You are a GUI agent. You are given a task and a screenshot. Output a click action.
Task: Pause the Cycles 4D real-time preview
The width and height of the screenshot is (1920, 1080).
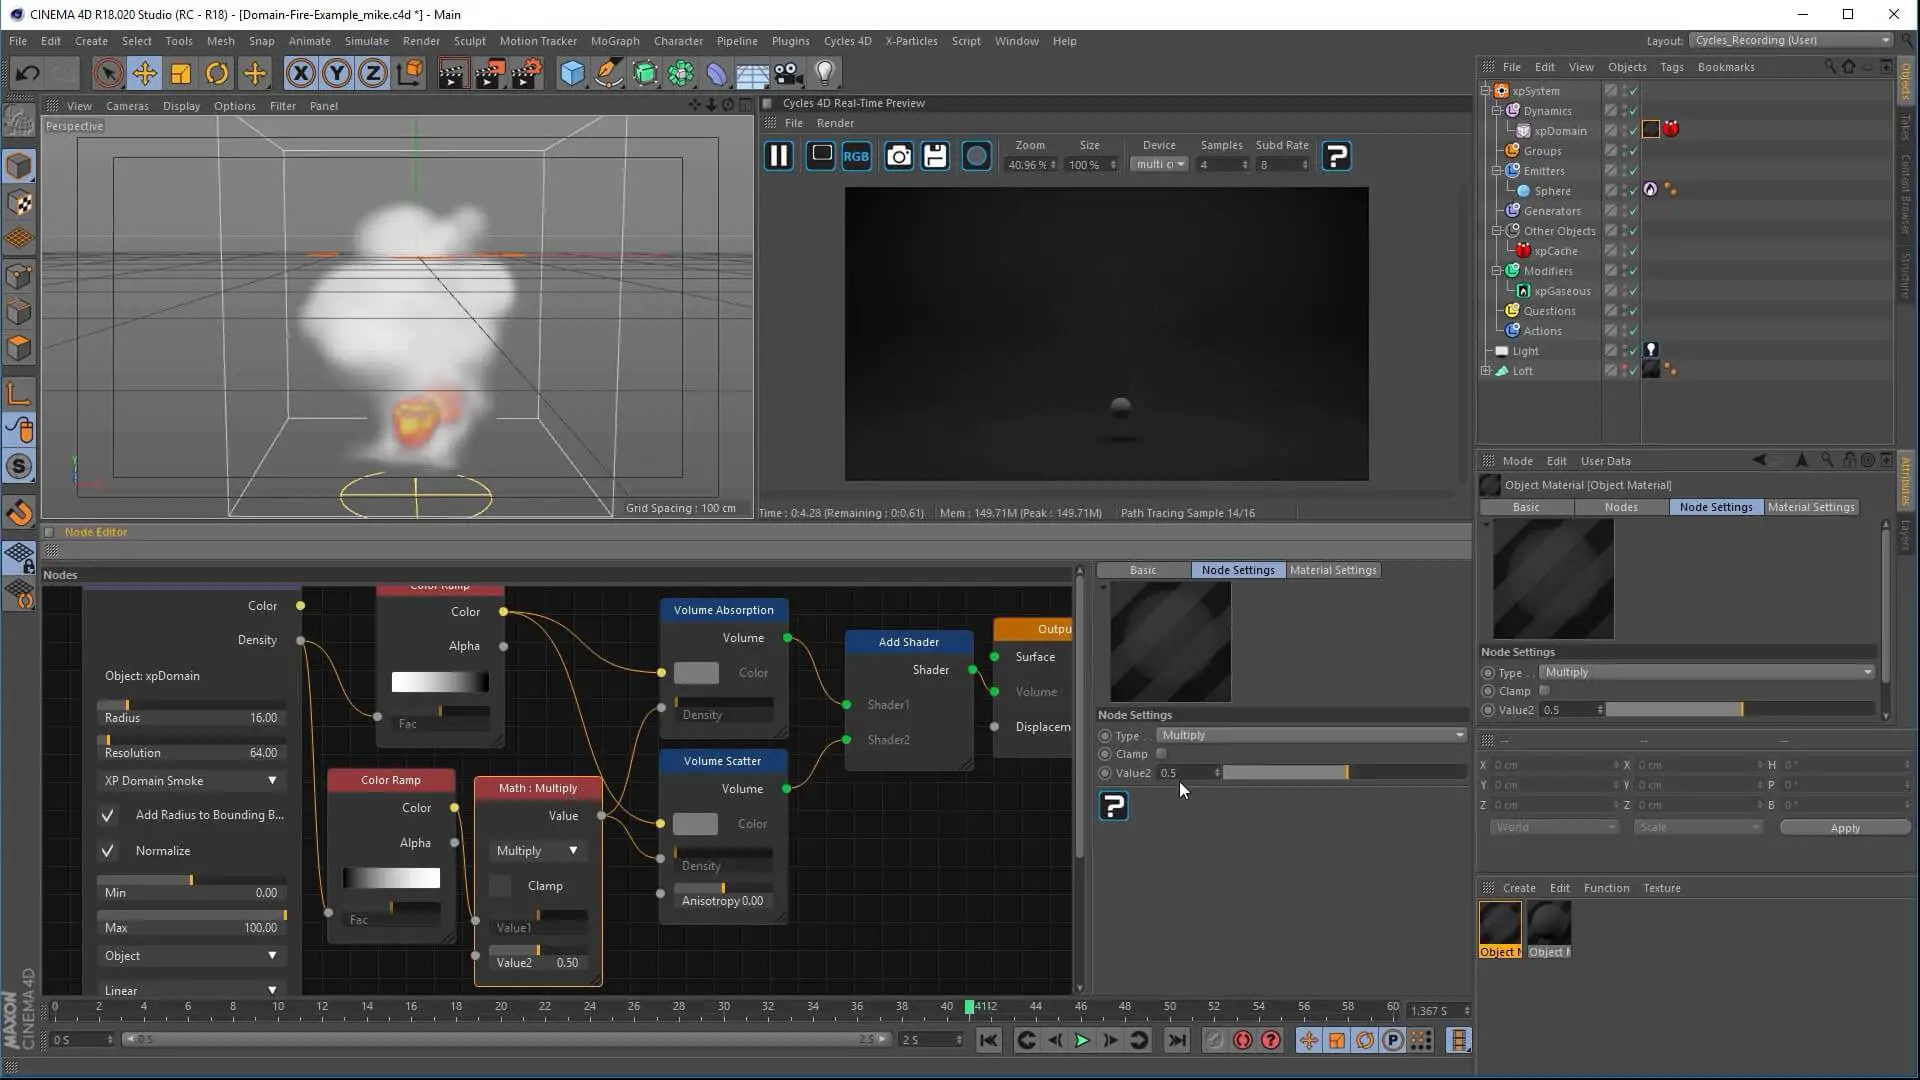pyautogui.click(x=779, y=156)
